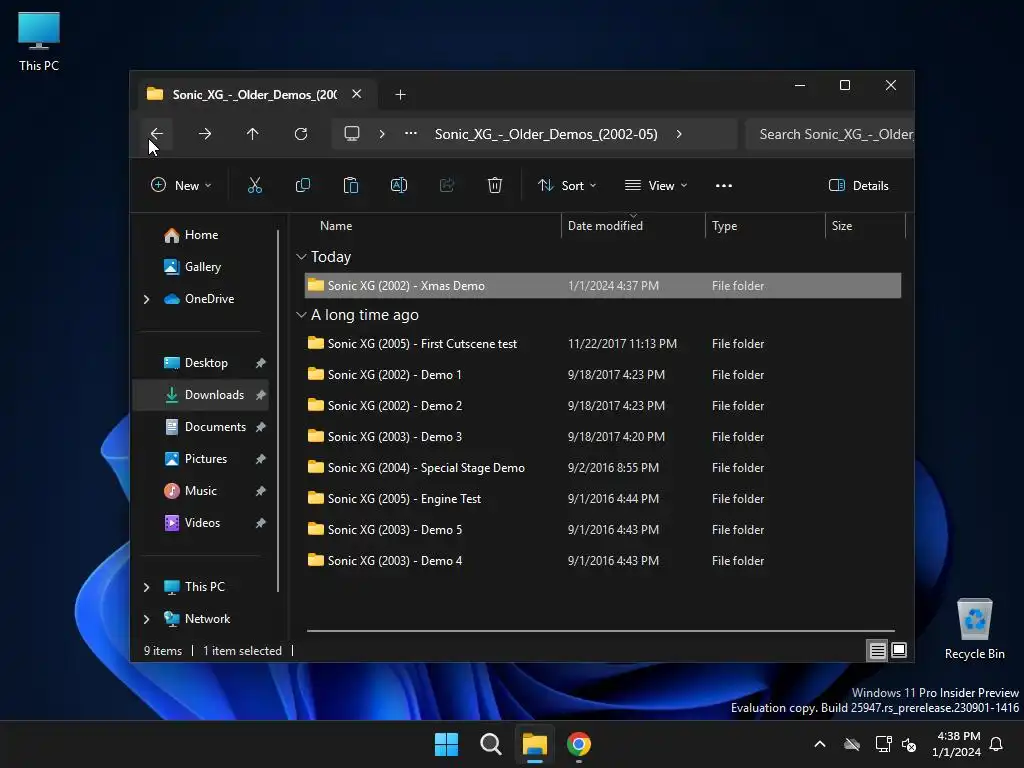Collapse the A long time ago group
The height and width of the screenshot is (768, 1024).
(x=301, y=315)
